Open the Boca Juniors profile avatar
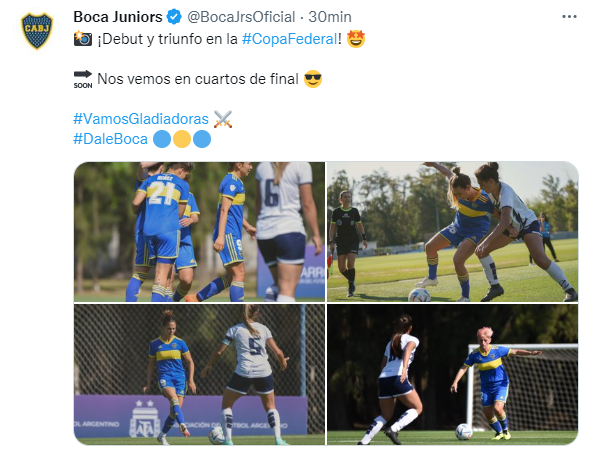Screen dimensions: 590x456 pyautogui.click(x=37, y=31)
